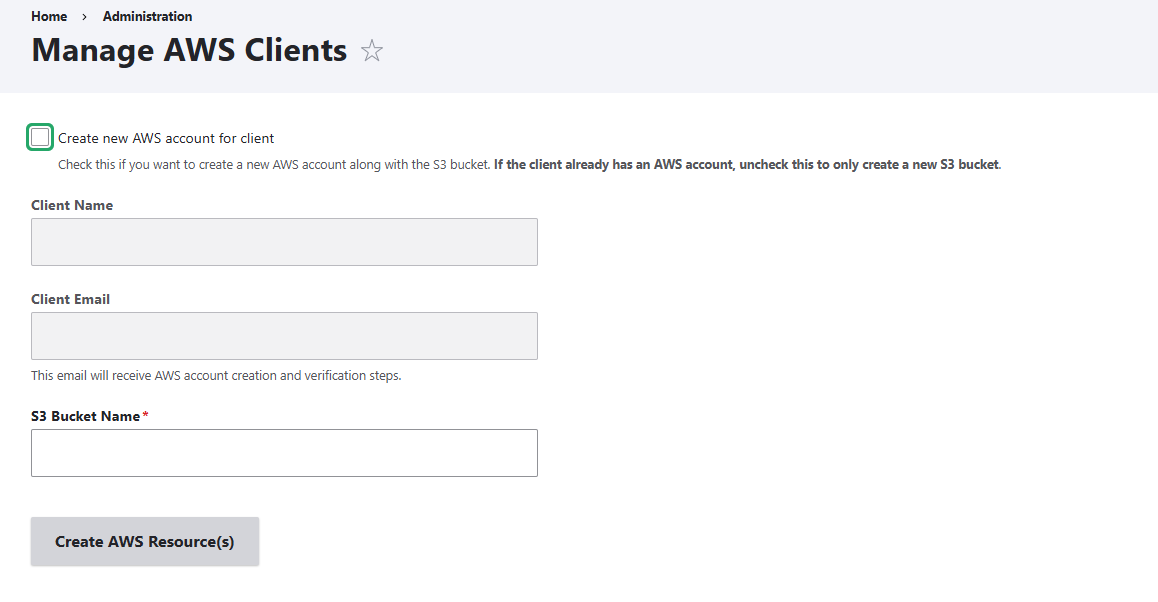Check Create new AWS account for client
The image size is (1158, 602).
tap(40, 137)
